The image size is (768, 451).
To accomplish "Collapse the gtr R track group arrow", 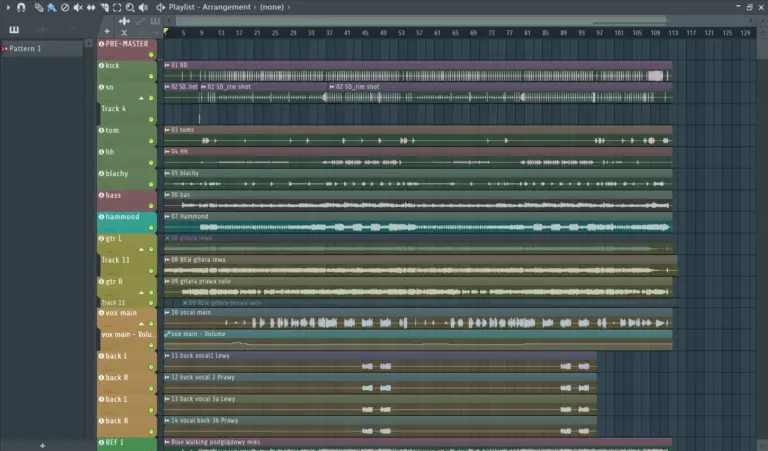I will point(141,293).
